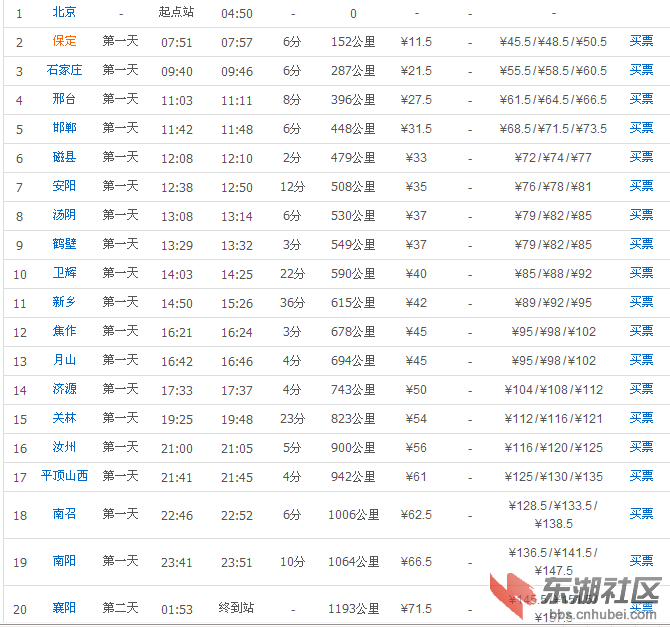The height and width of the screenshot is (627, 670).
Task: Open the 保定 station link
Action: click(x=64, y=41)
